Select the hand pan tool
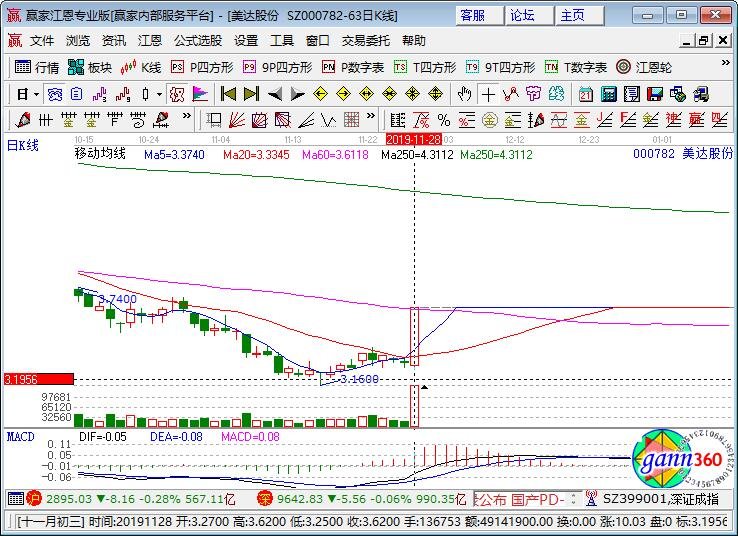 pyautogui.click(x=465, y=95)
